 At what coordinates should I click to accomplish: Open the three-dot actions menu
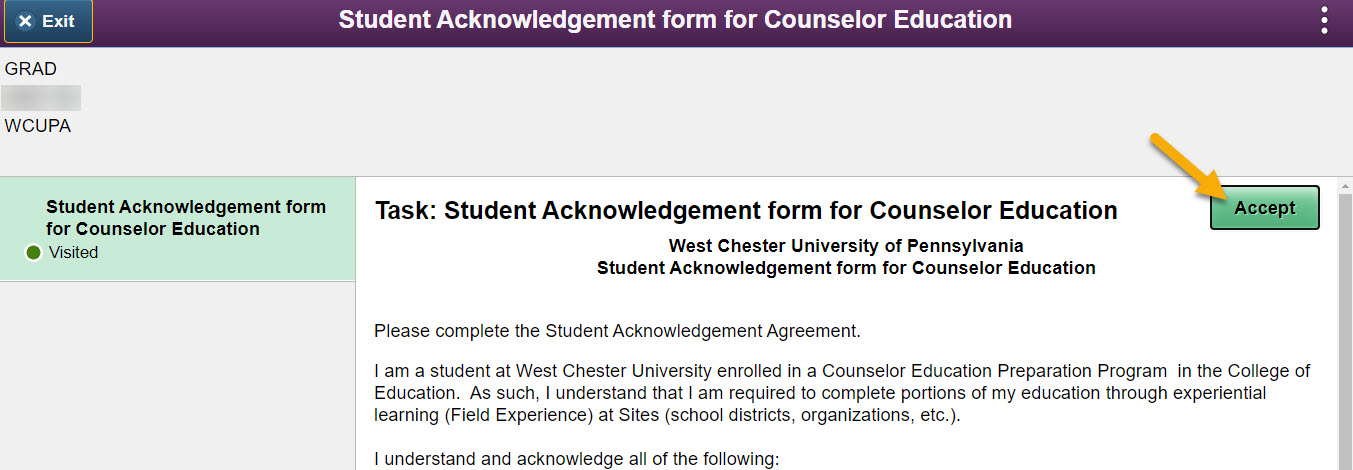click(x=1325, y=21)
